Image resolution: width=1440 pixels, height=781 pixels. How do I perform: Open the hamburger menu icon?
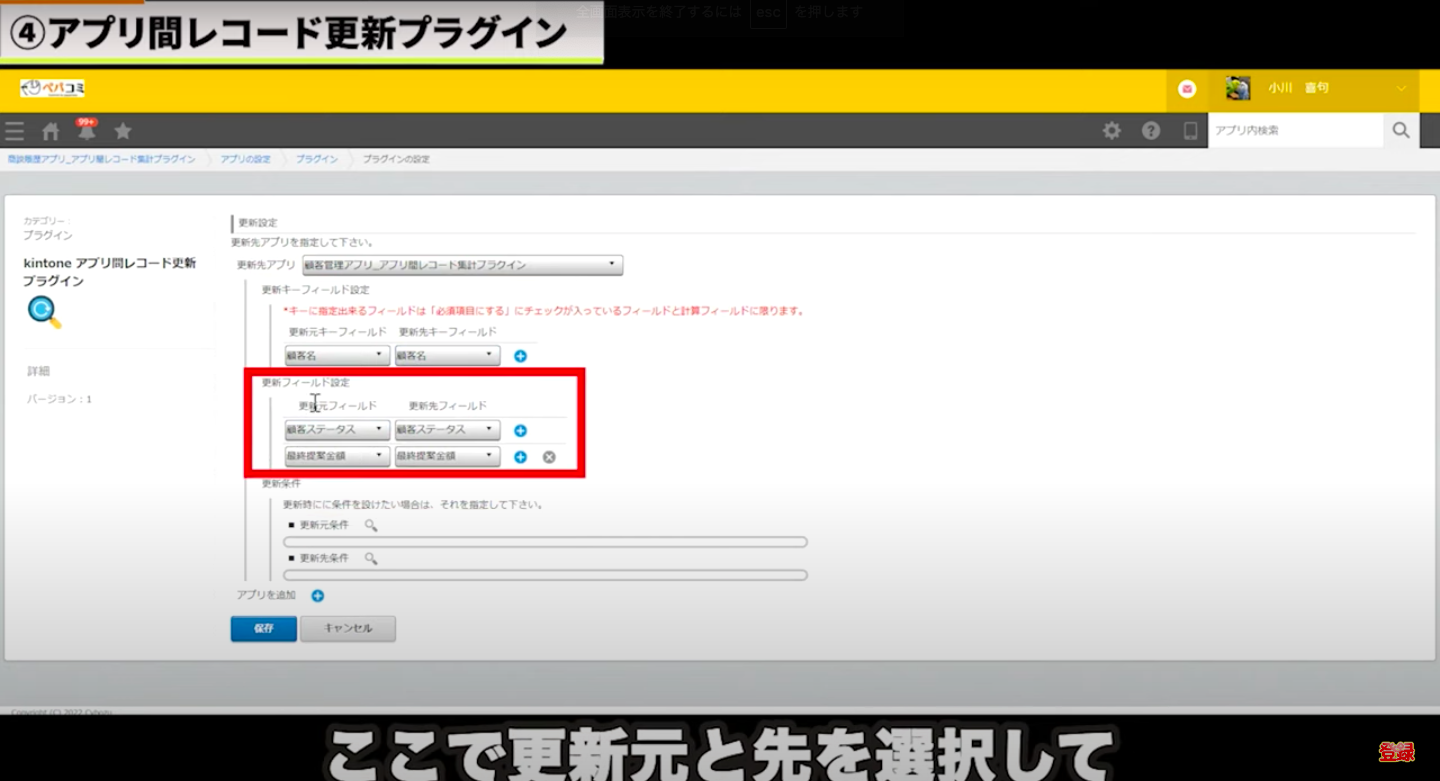(x=14, y=131)
